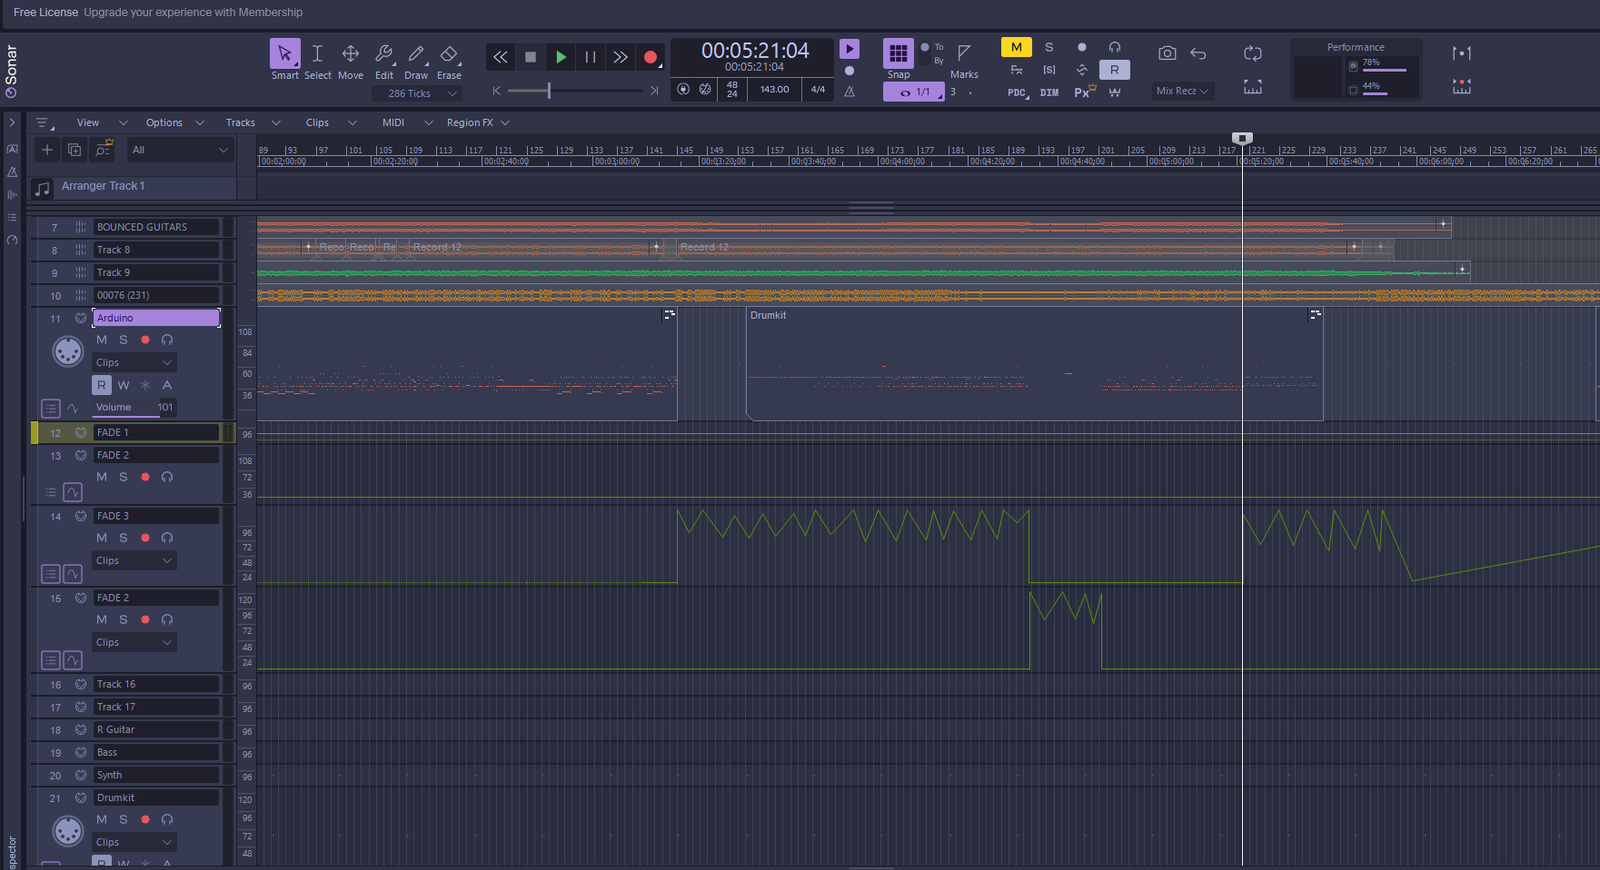Start recording with red Record button
Image resolution: width=1600 pixels, height=870 pixels.
pyautogui.click(x=651, y=57)
